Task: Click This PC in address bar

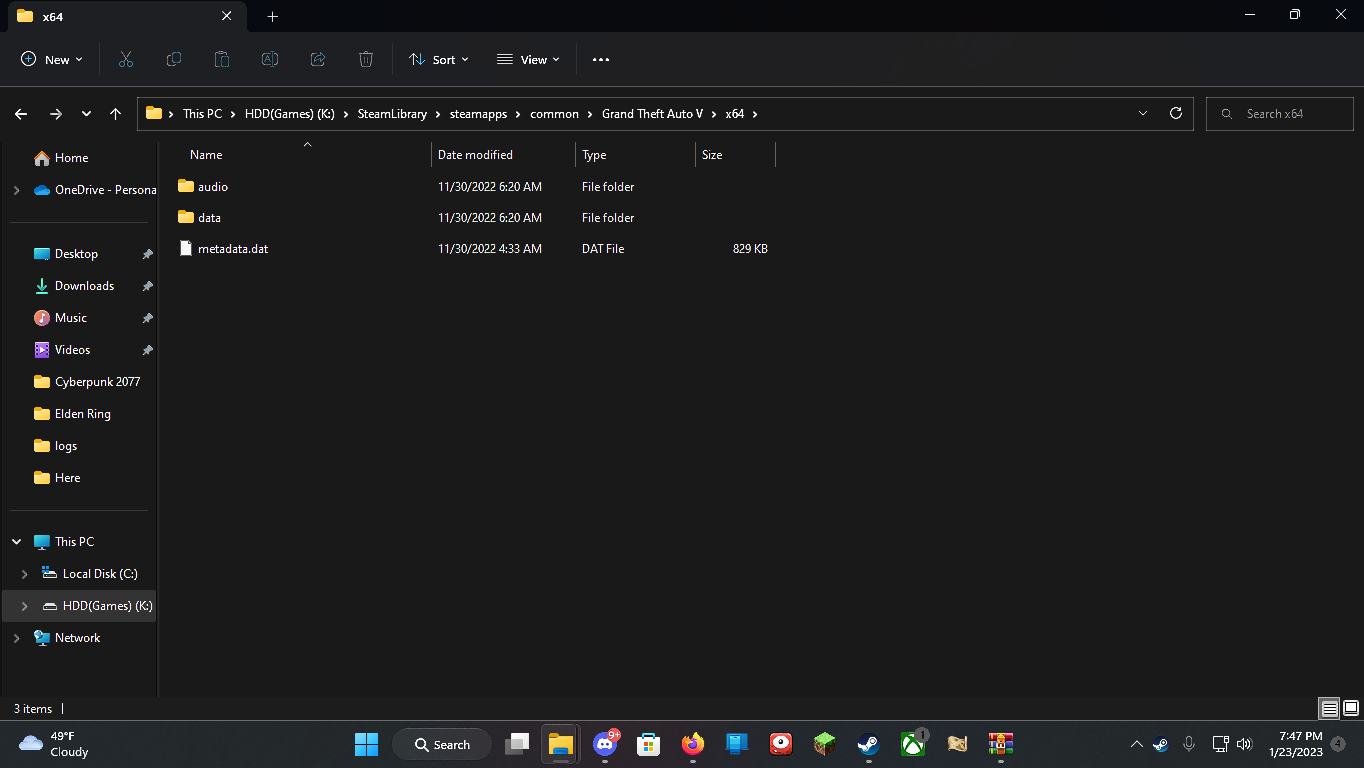Action: pos(202,114)
